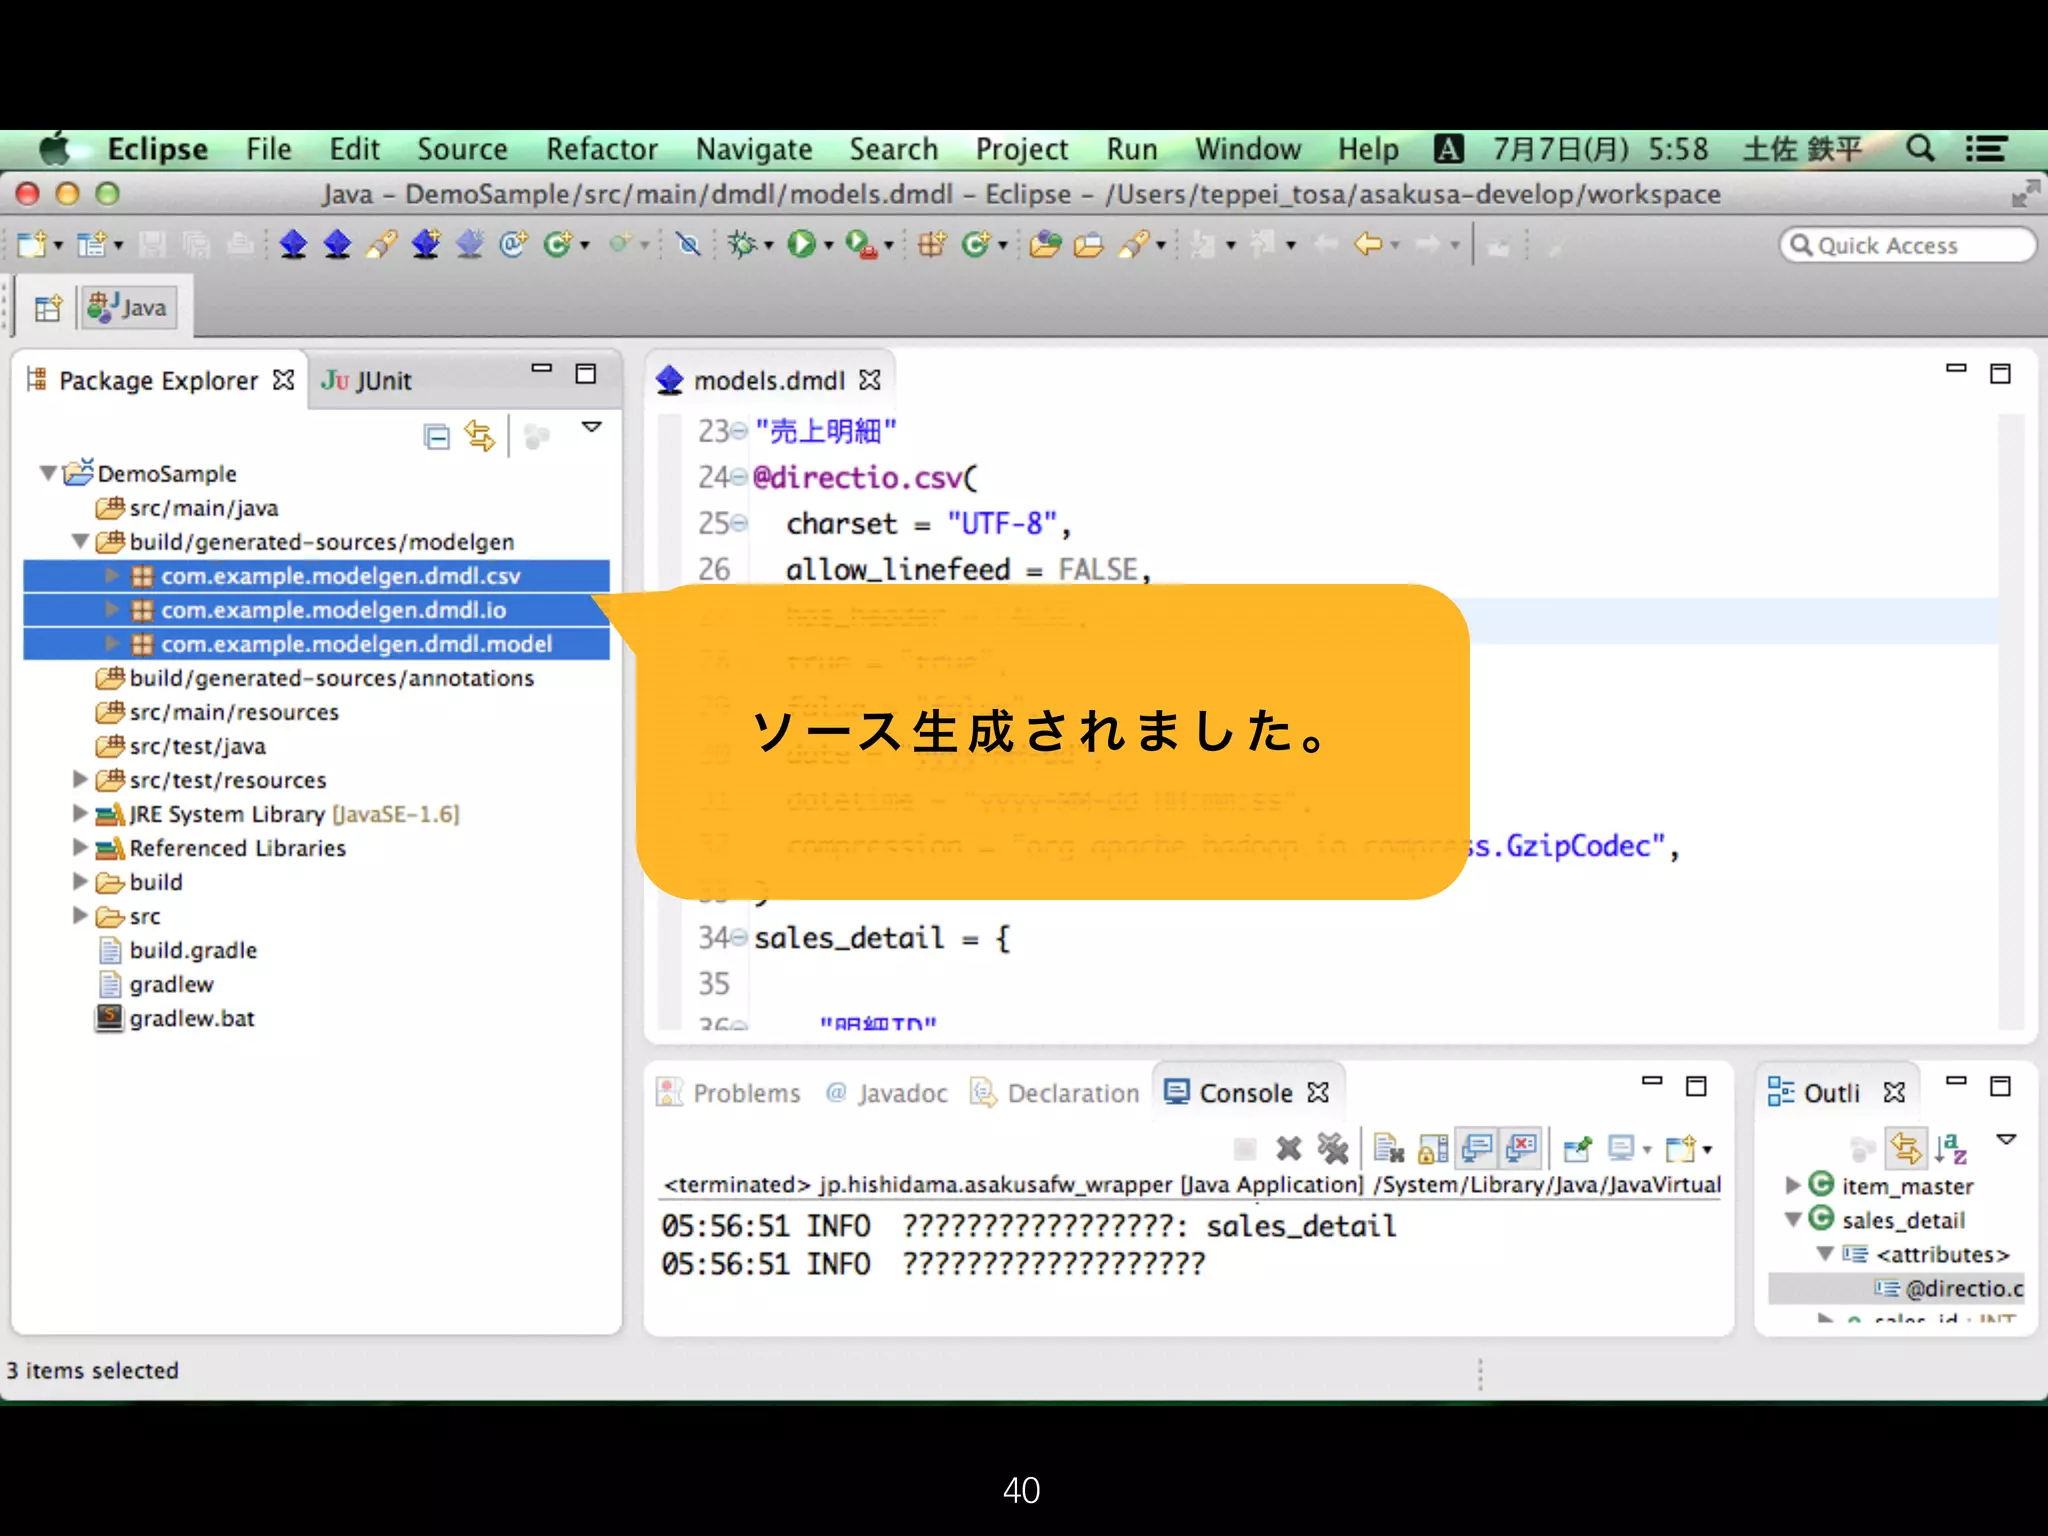Expand Referenced Libraries node
This screenshot has width=2048, height=1536.
[80, 847]
